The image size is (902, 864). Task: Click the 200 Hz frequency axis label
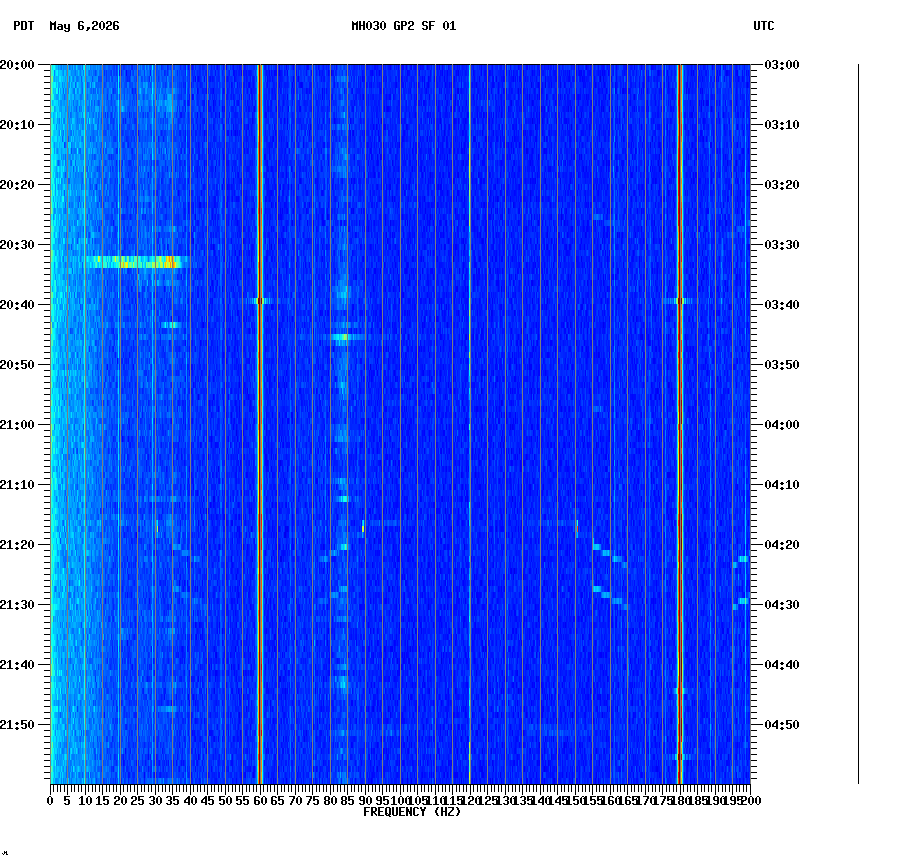pos(751,800)
